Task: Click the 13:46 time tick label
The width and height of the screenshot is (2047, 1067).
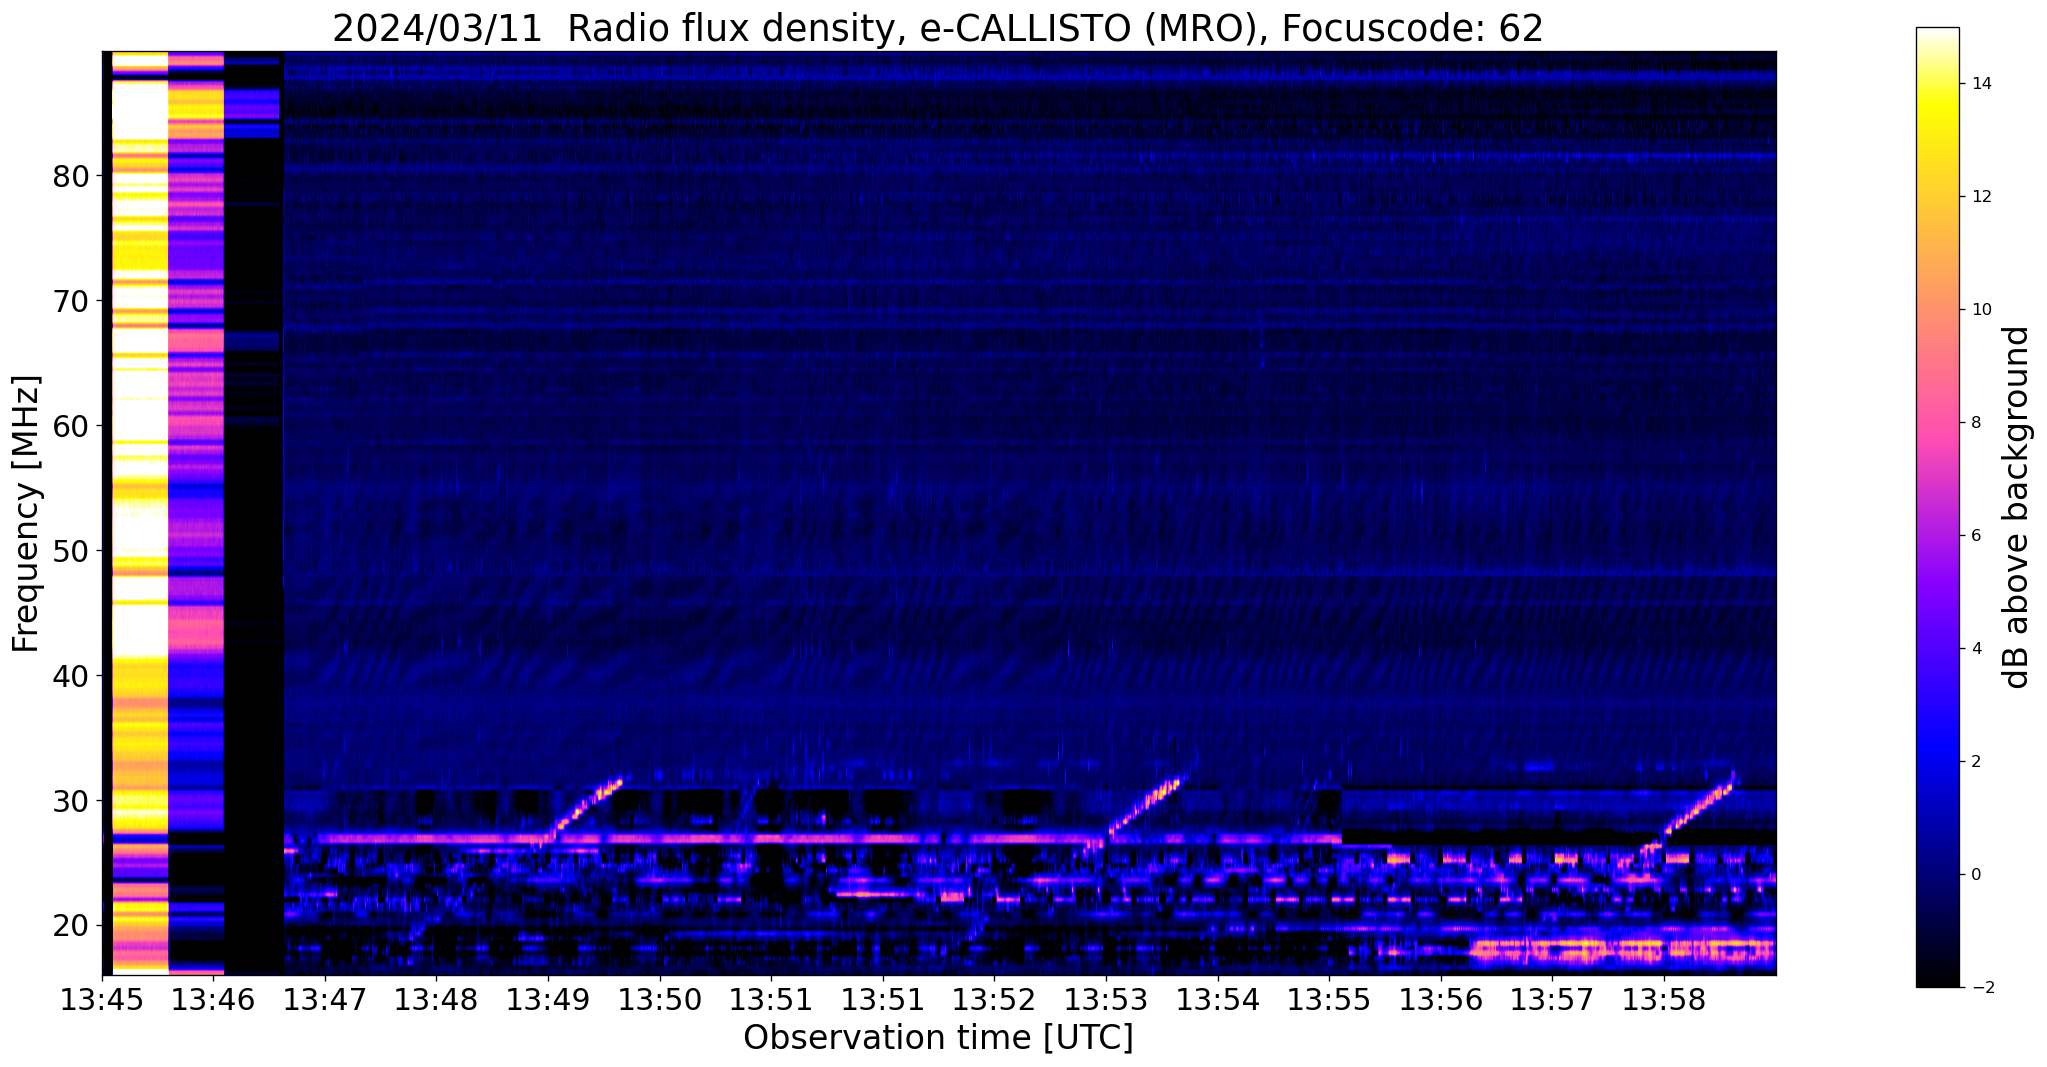Action: coord(212,1000)
